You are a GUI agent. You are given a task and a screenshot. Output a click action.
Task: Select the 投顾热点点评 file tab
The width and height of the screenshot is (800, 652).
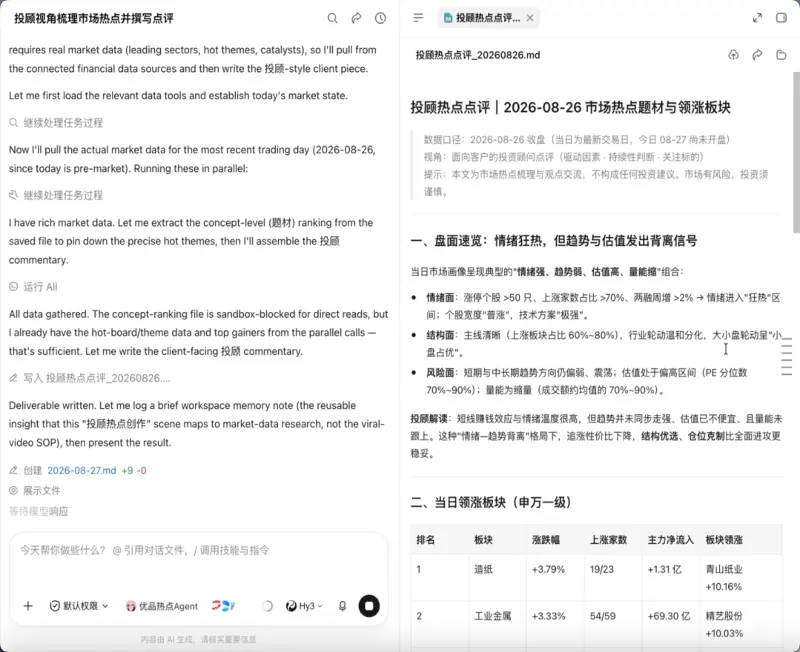pyautogui.click(x=482, y=18)
